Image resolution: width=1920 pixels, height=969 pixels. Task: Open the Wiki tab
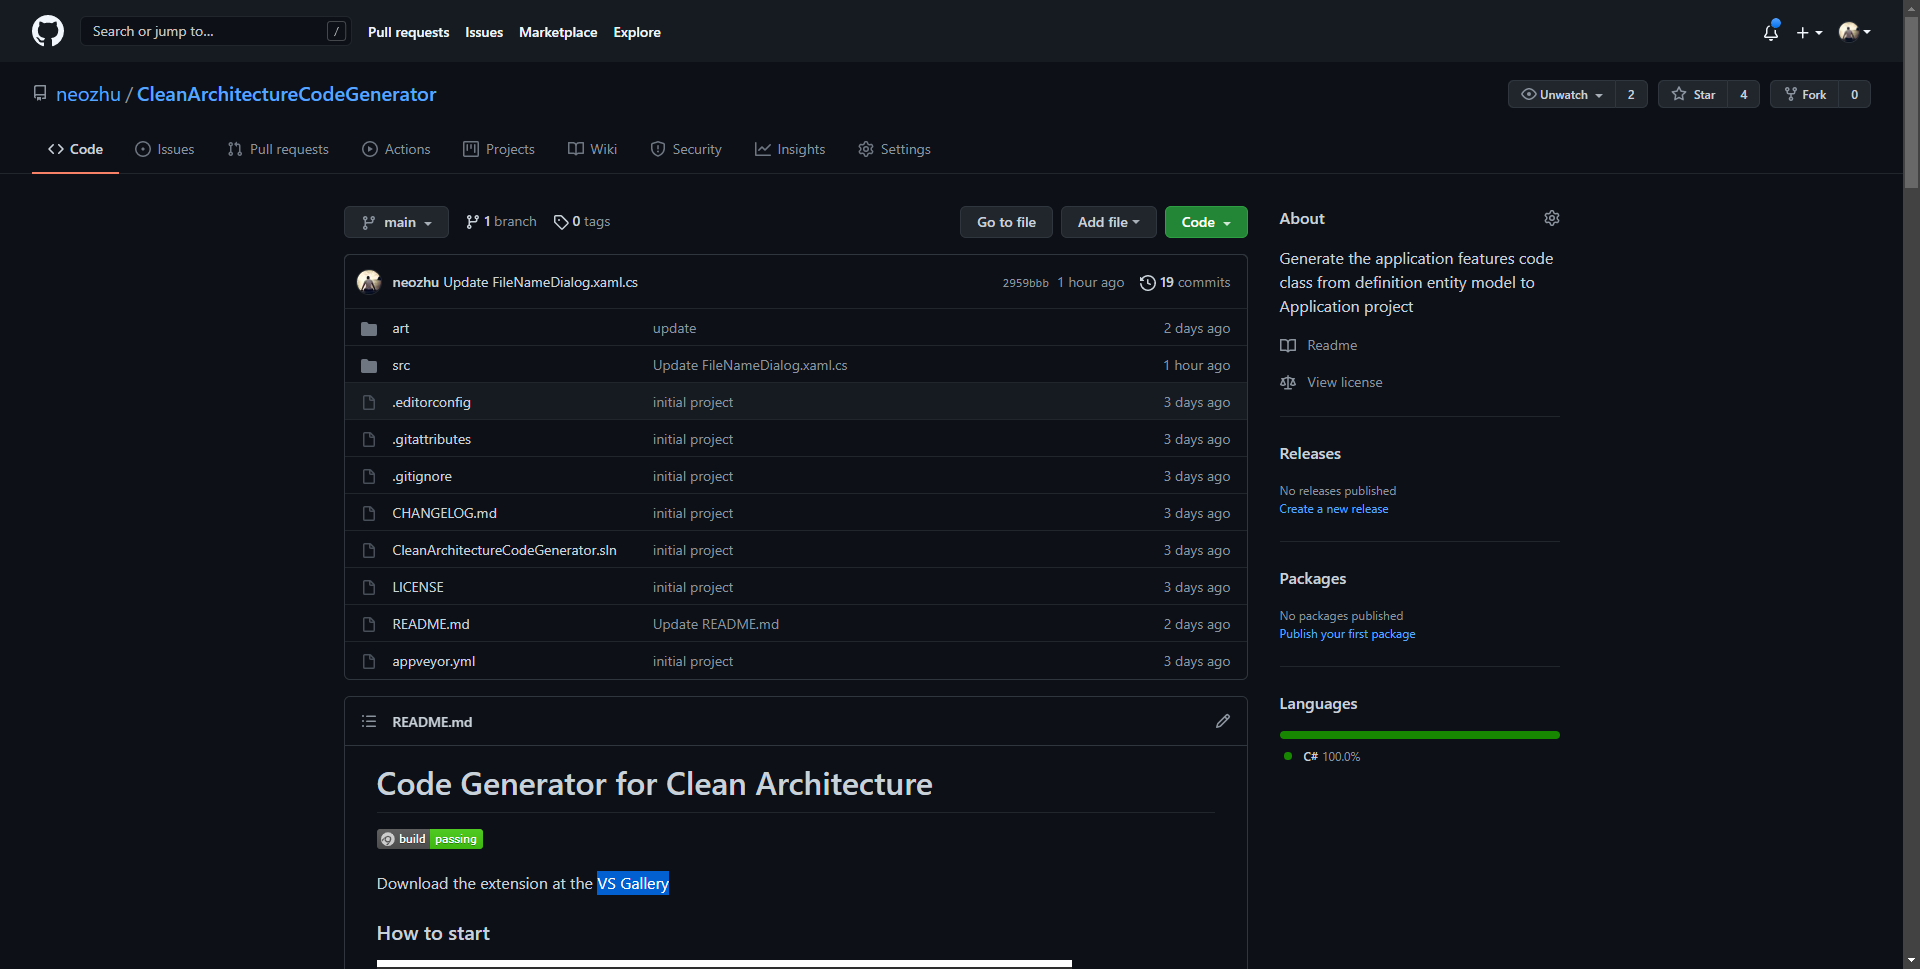(x=593, y=149)
